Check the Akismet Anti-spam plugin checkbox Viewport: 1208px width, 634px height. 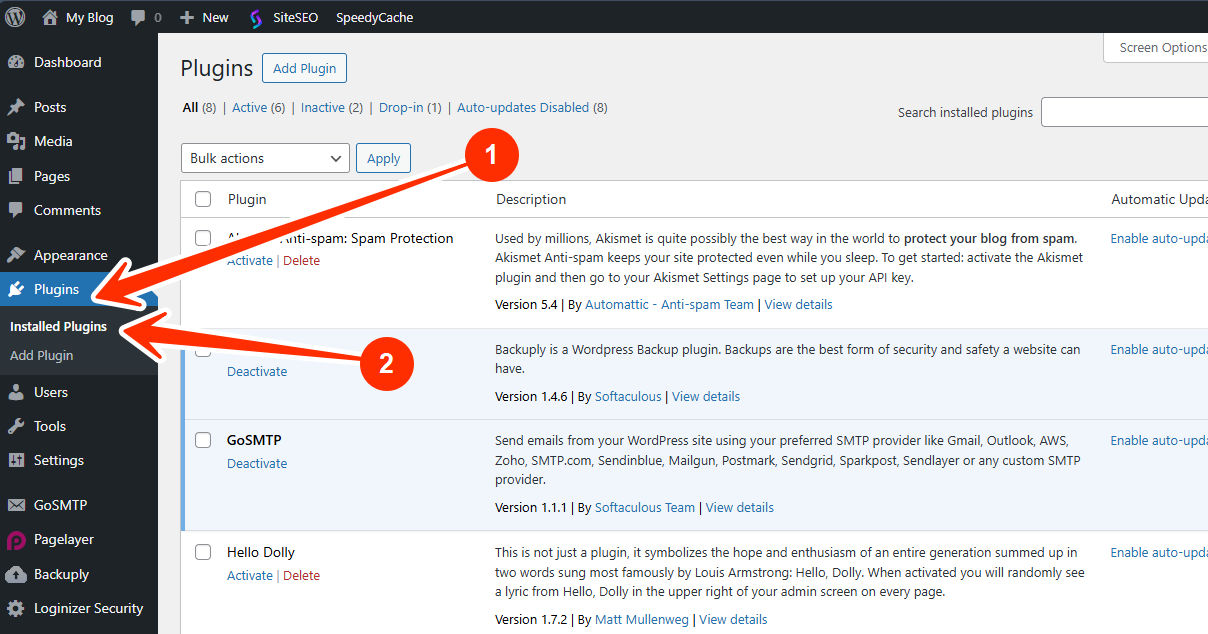203,238
